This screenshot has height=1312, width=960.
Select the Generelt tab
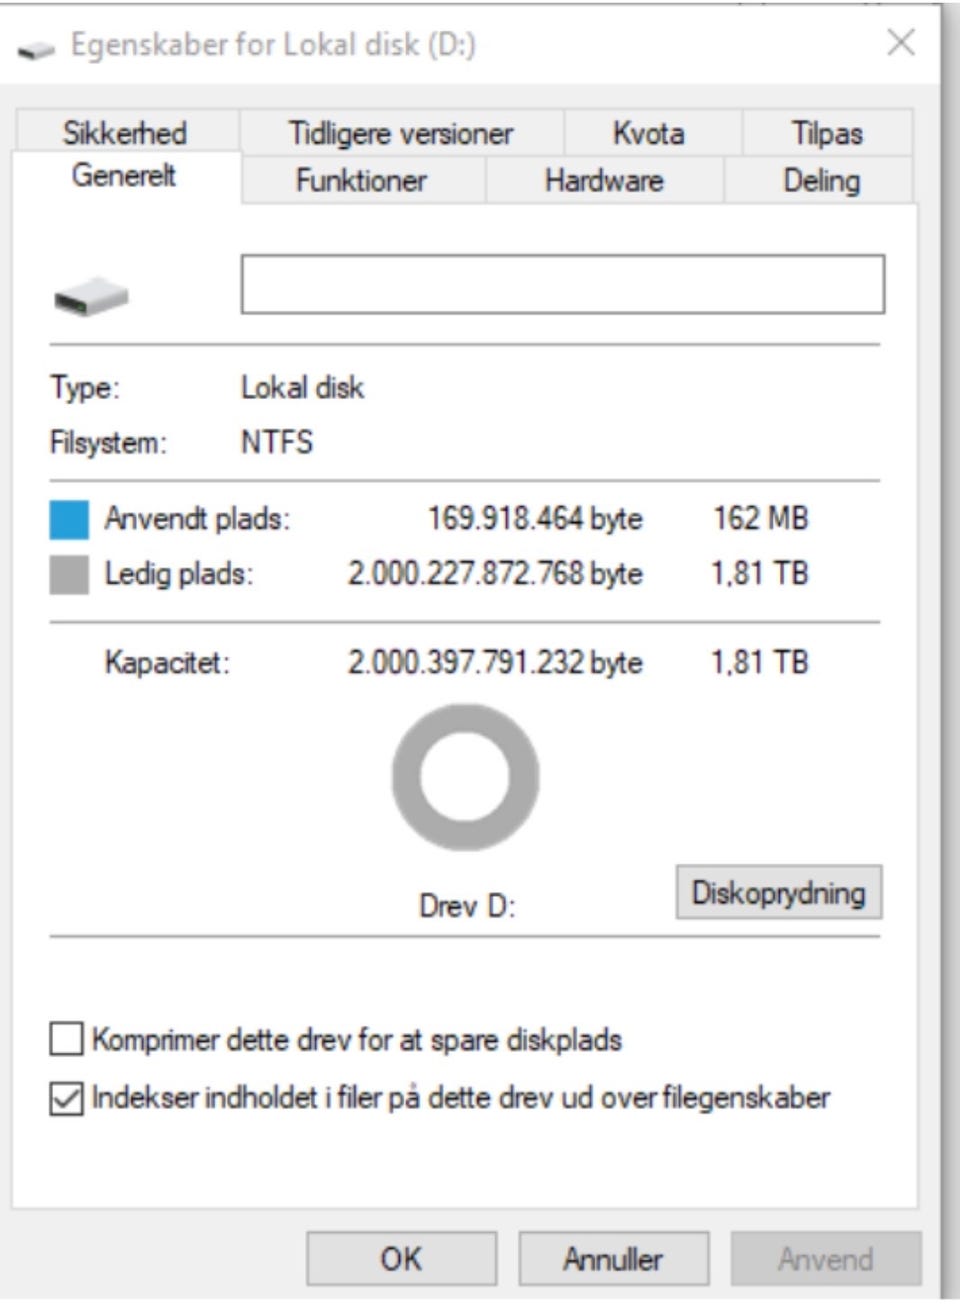click(x=125, y=176)
